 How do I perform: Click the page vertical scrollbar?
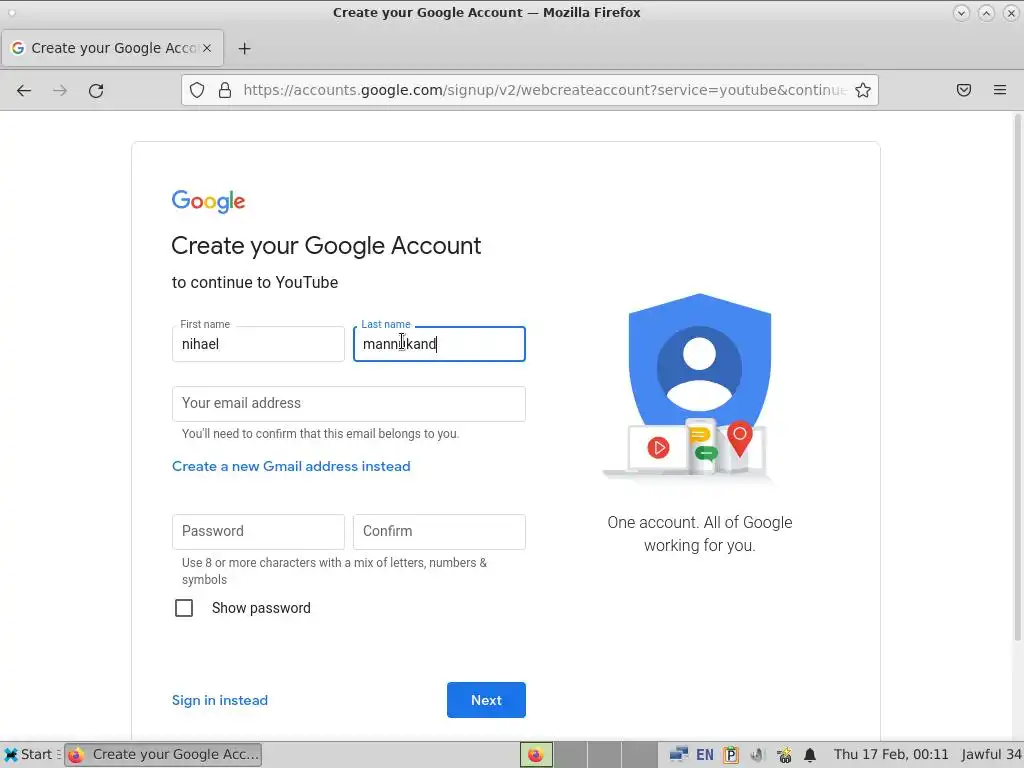[x=1017, y=377]
